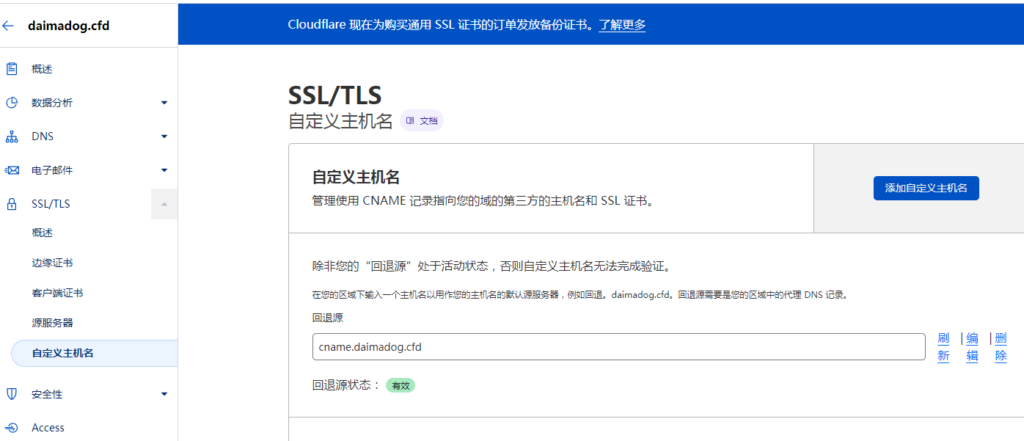
Task: Collapse the SSL/TLS section arrow
Action: point(164,204)
